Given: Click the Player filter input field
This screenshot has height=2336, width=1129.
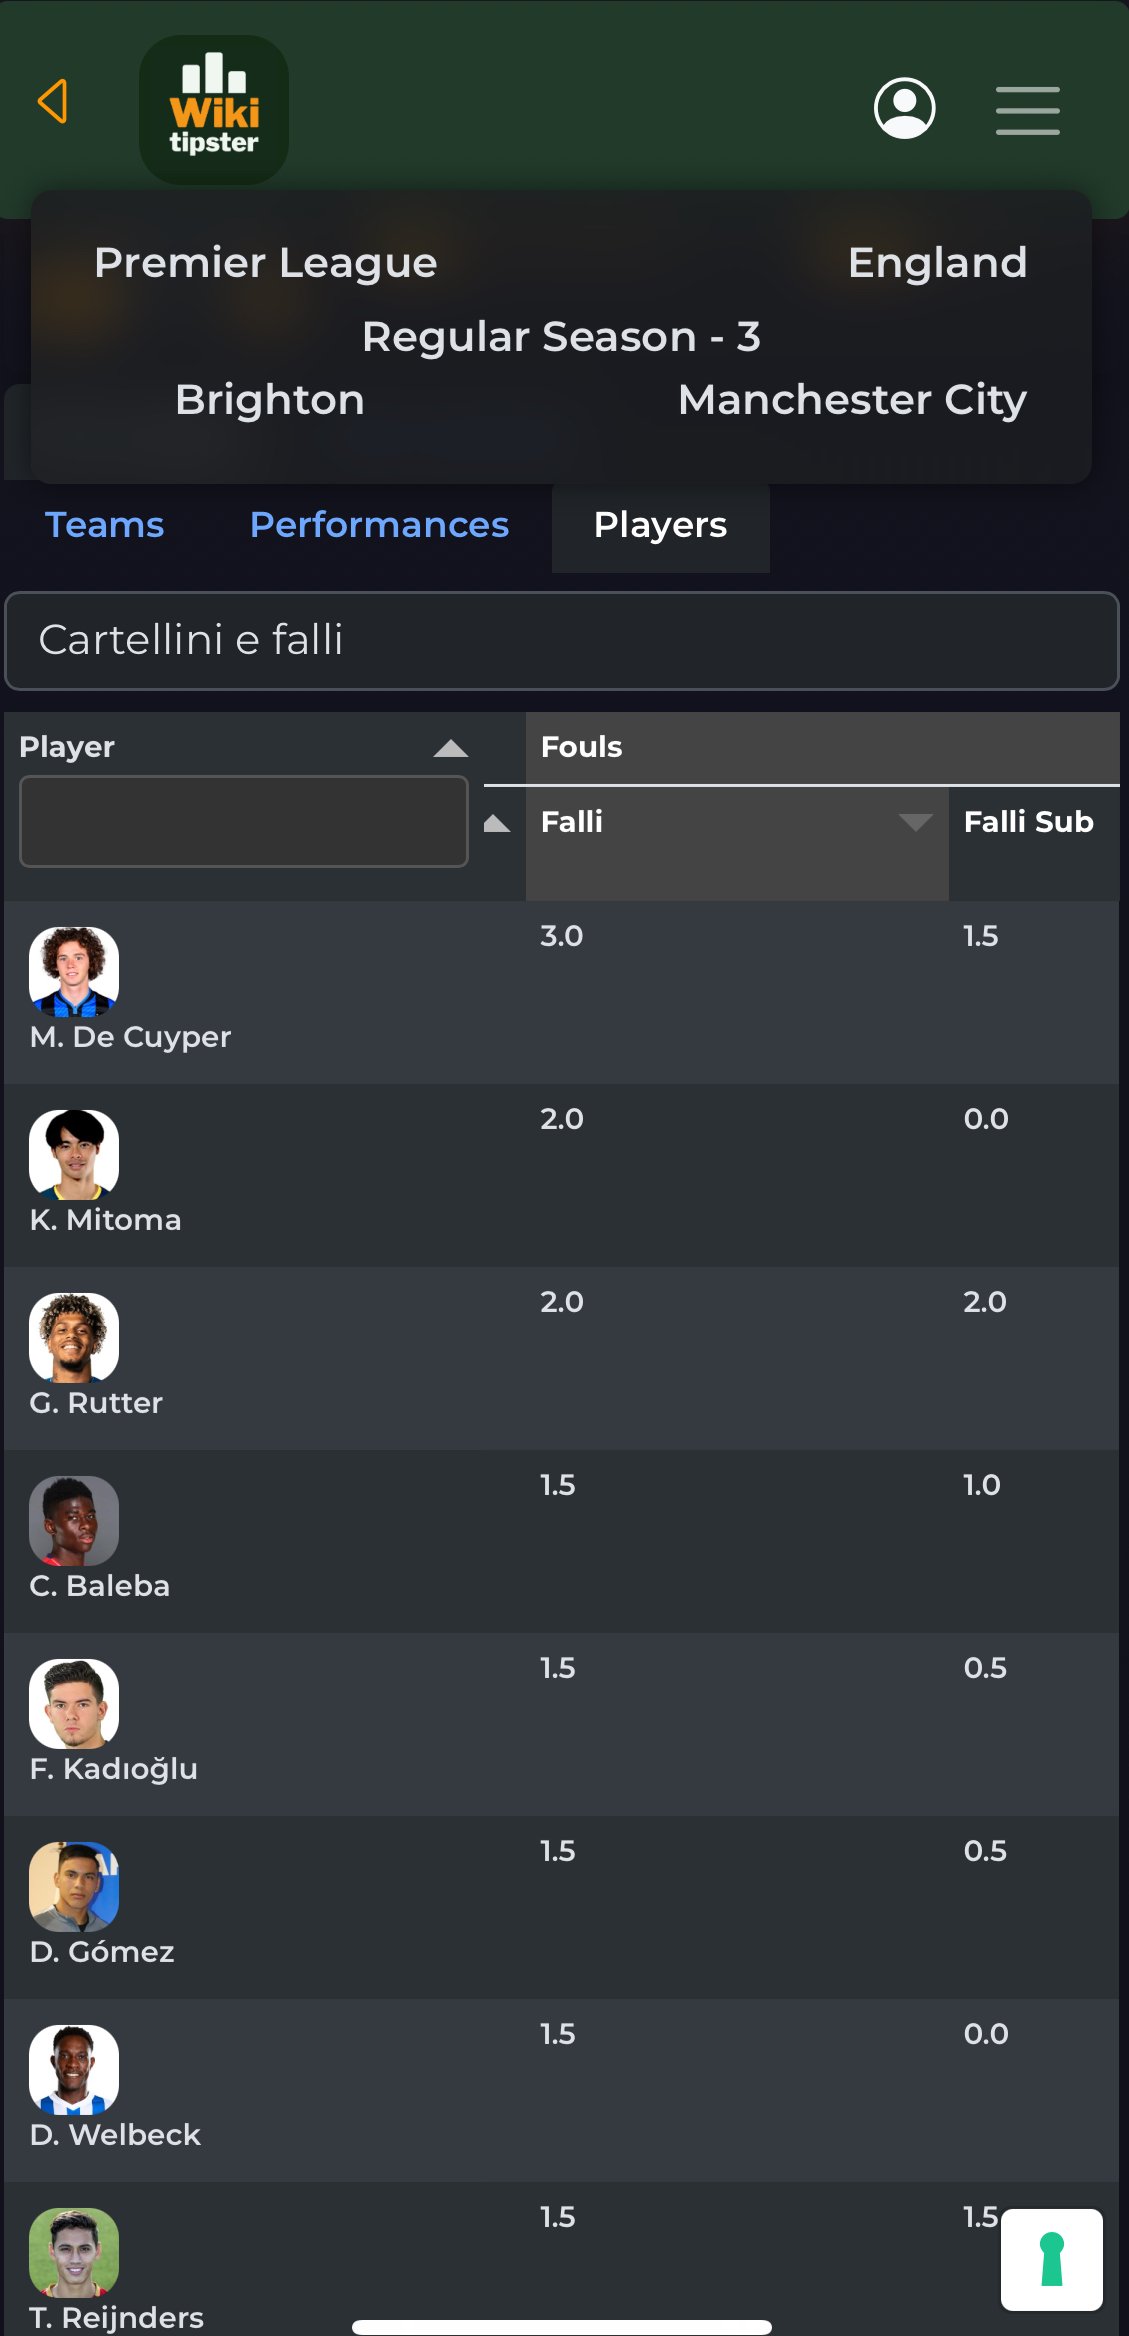Looking at the screenshot, I should tap(244, 821).
